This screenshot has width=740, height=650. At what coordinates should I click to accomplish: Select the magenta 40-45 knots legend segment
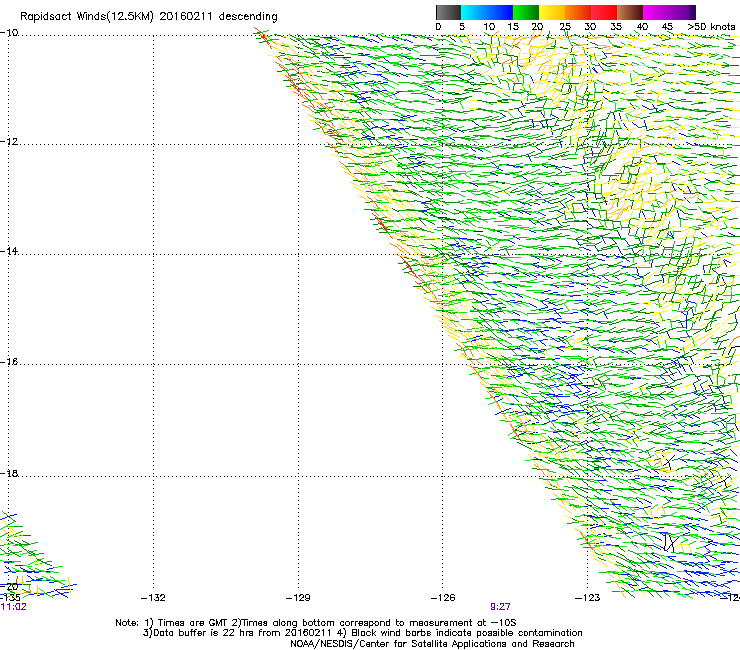(x=656, y=12)
